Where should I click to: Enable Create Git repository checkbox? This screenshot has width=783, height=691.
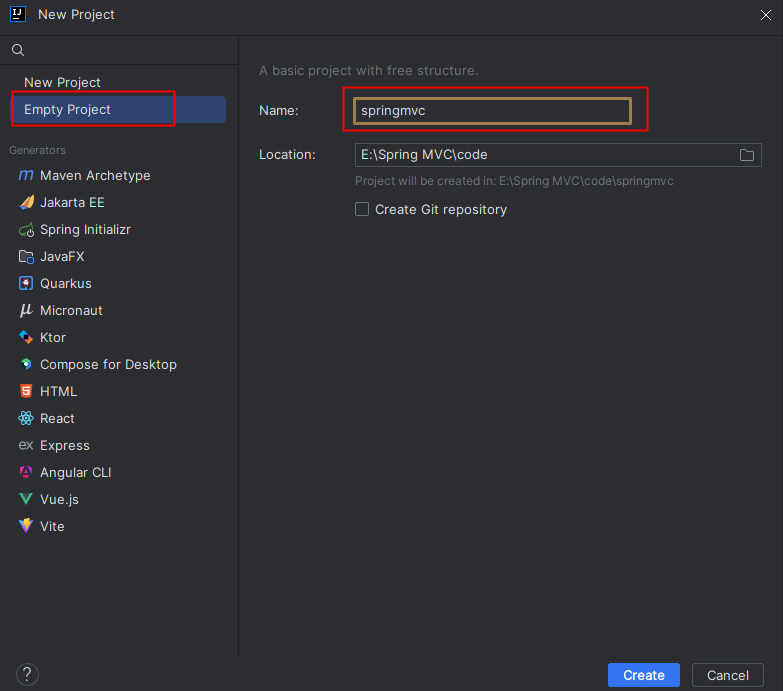(362, 210)
